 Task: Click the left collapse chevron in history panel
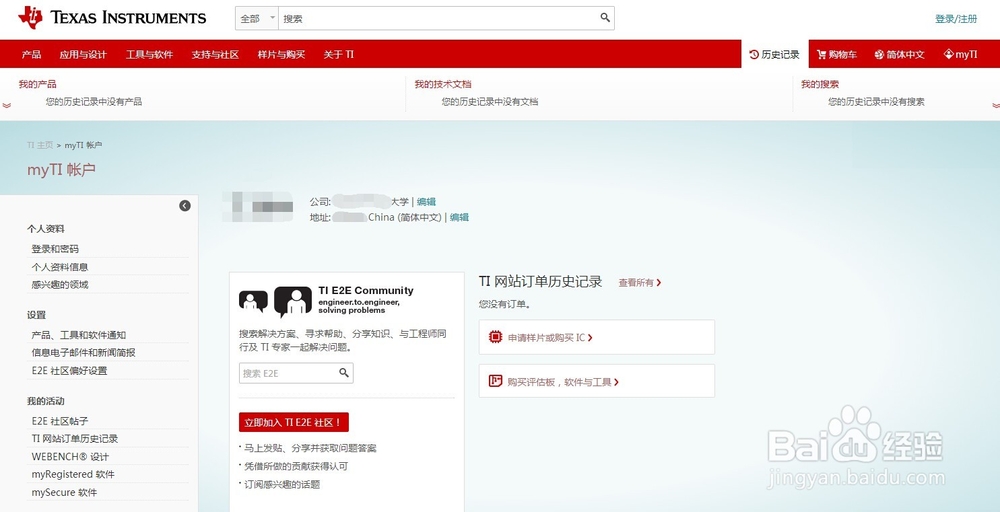tap(6, 105)
